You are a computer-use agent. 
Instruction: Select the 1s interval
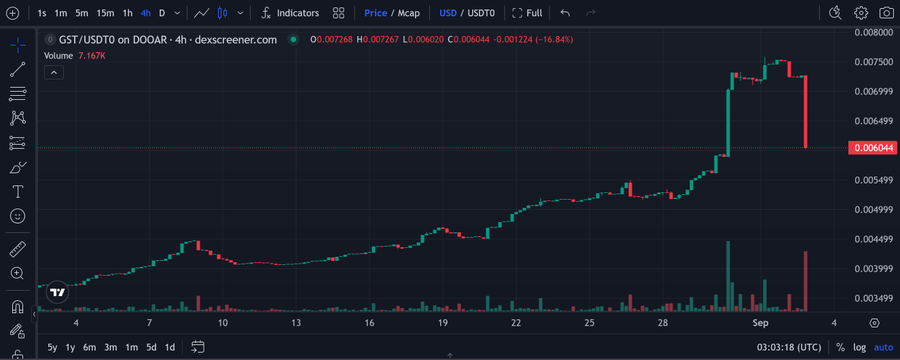point(41,13)
